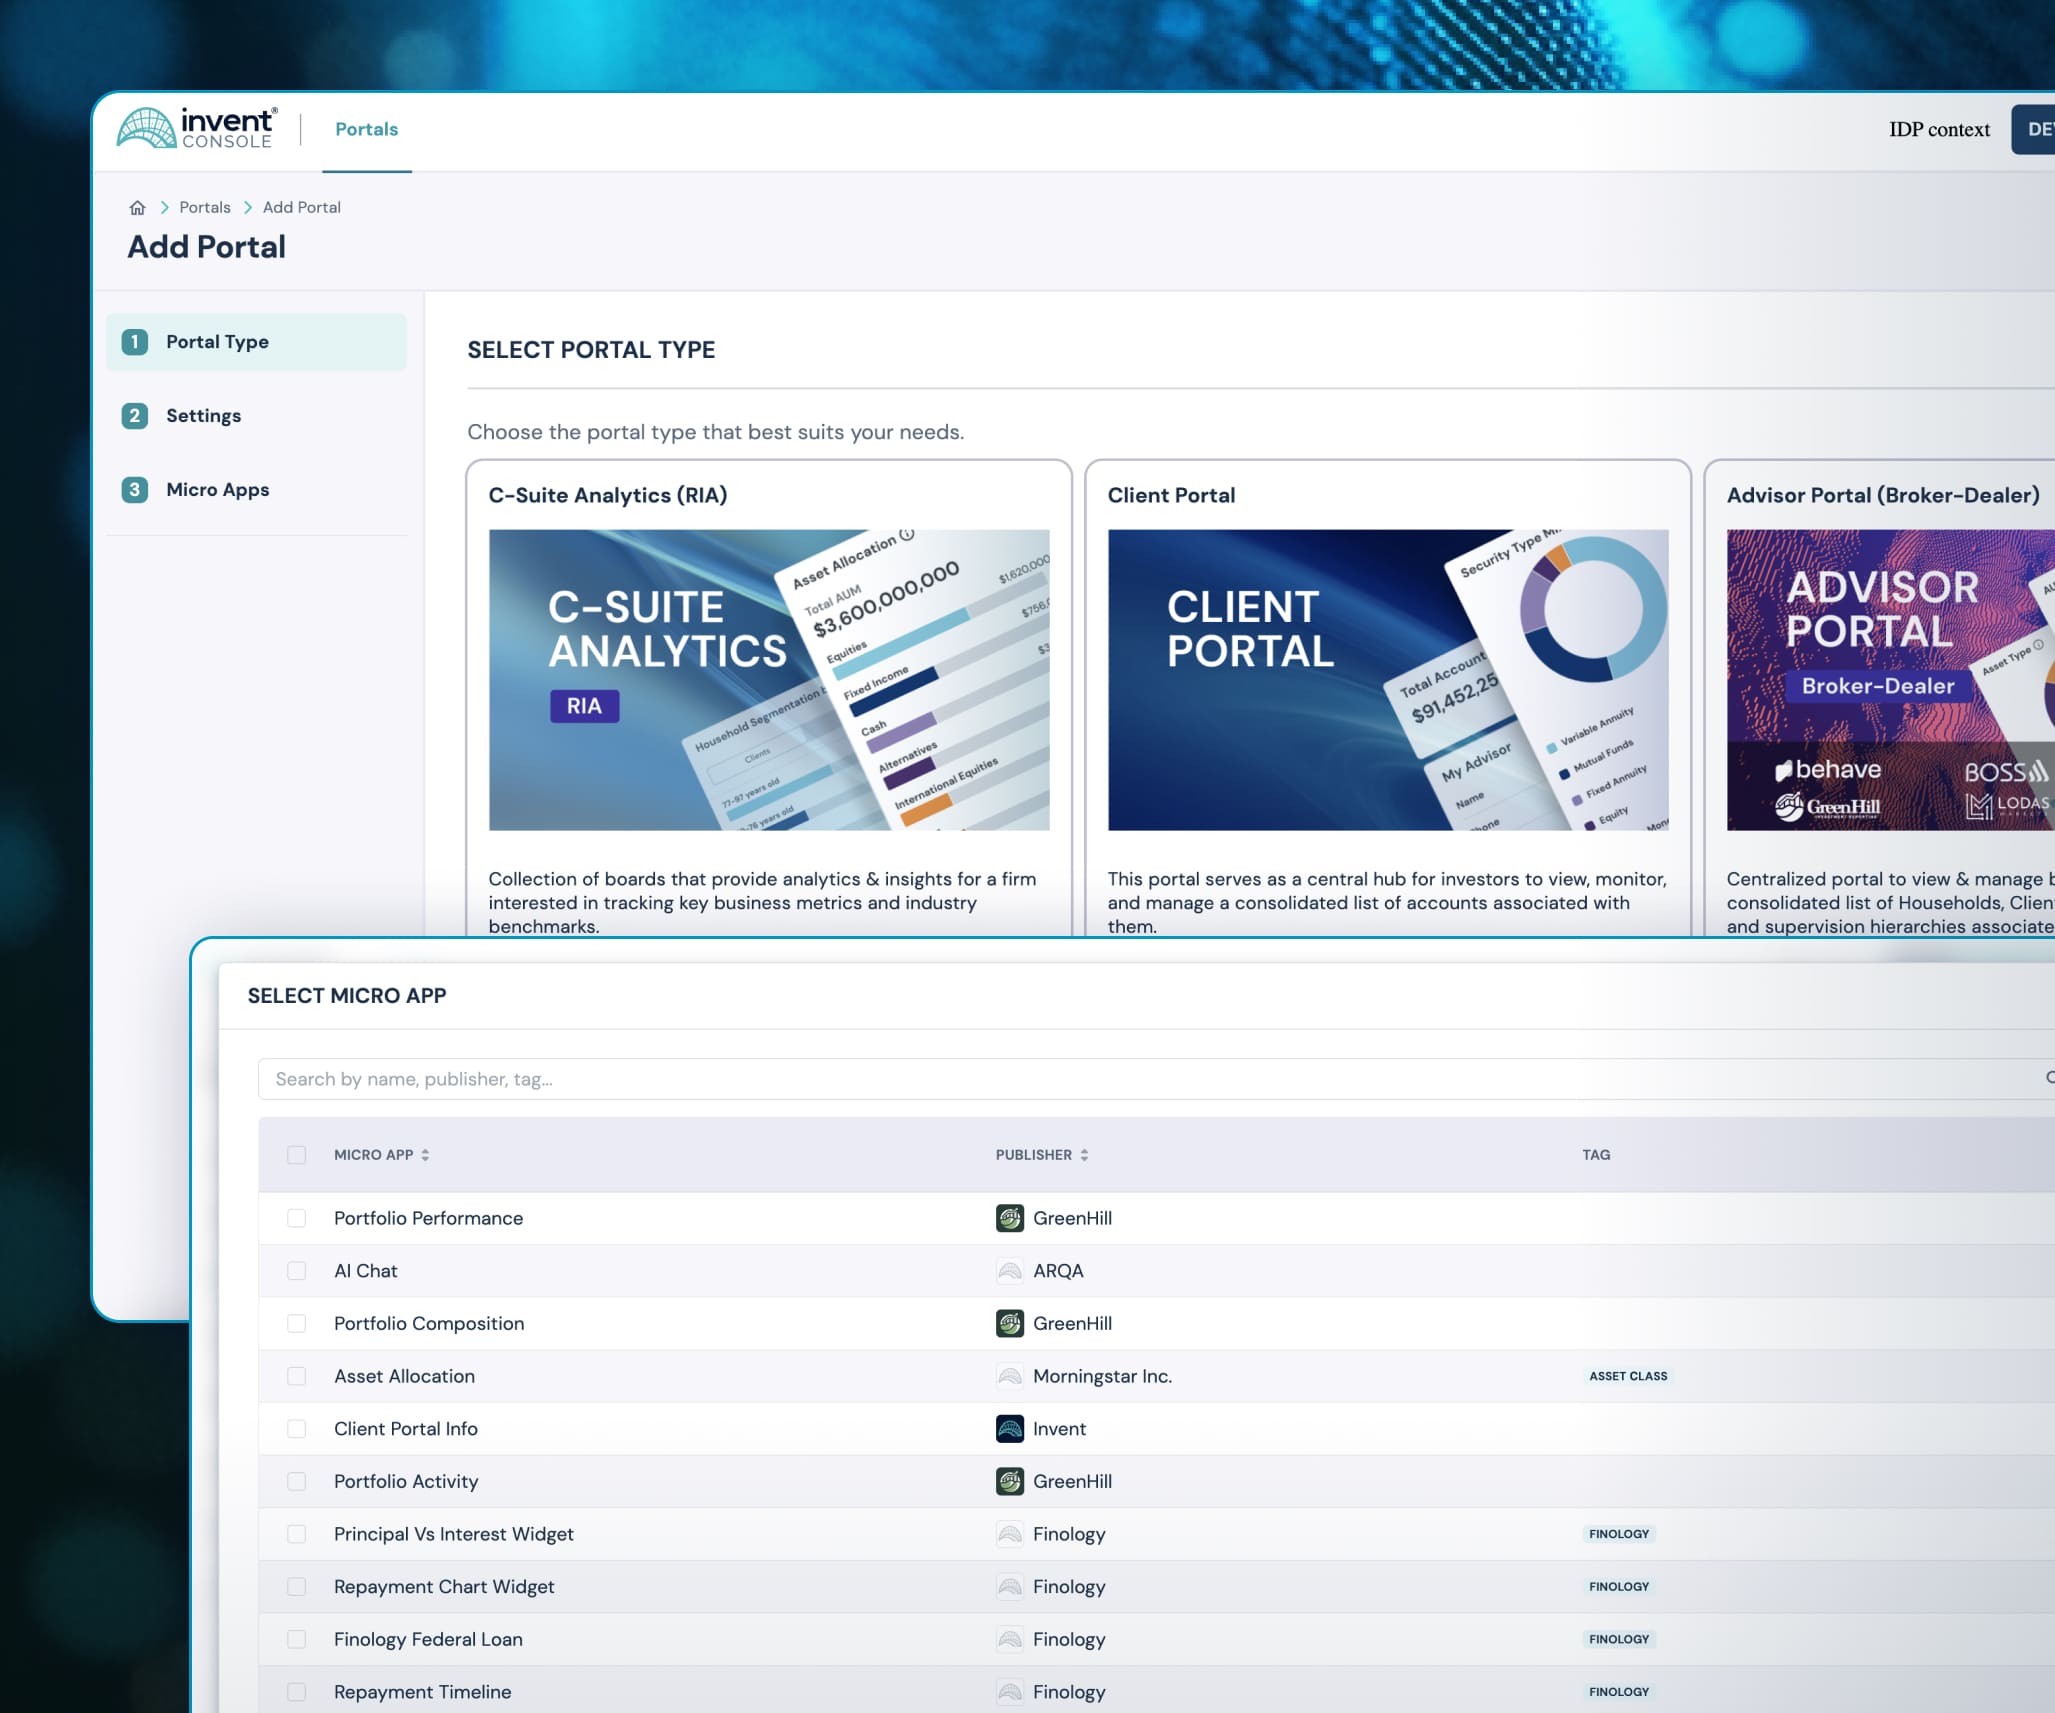The height and width of the screenshot is (1713, 2055).
Task: Click the step 3 Micro Apps number badge
Action: [135, 490]
